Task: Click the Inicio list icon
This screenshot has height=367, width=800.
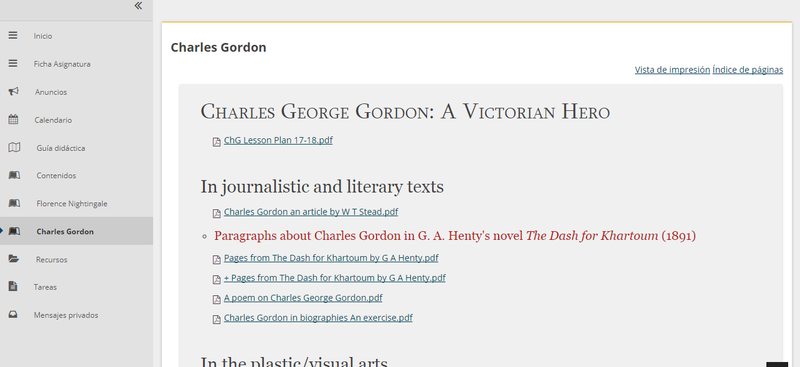Action: (13, 36)
